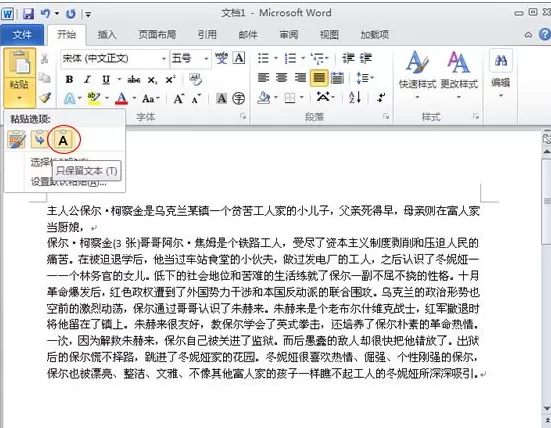This screenshot has height=428, width=551.
Task: Click the clear formatting icon
Action: 195,79
